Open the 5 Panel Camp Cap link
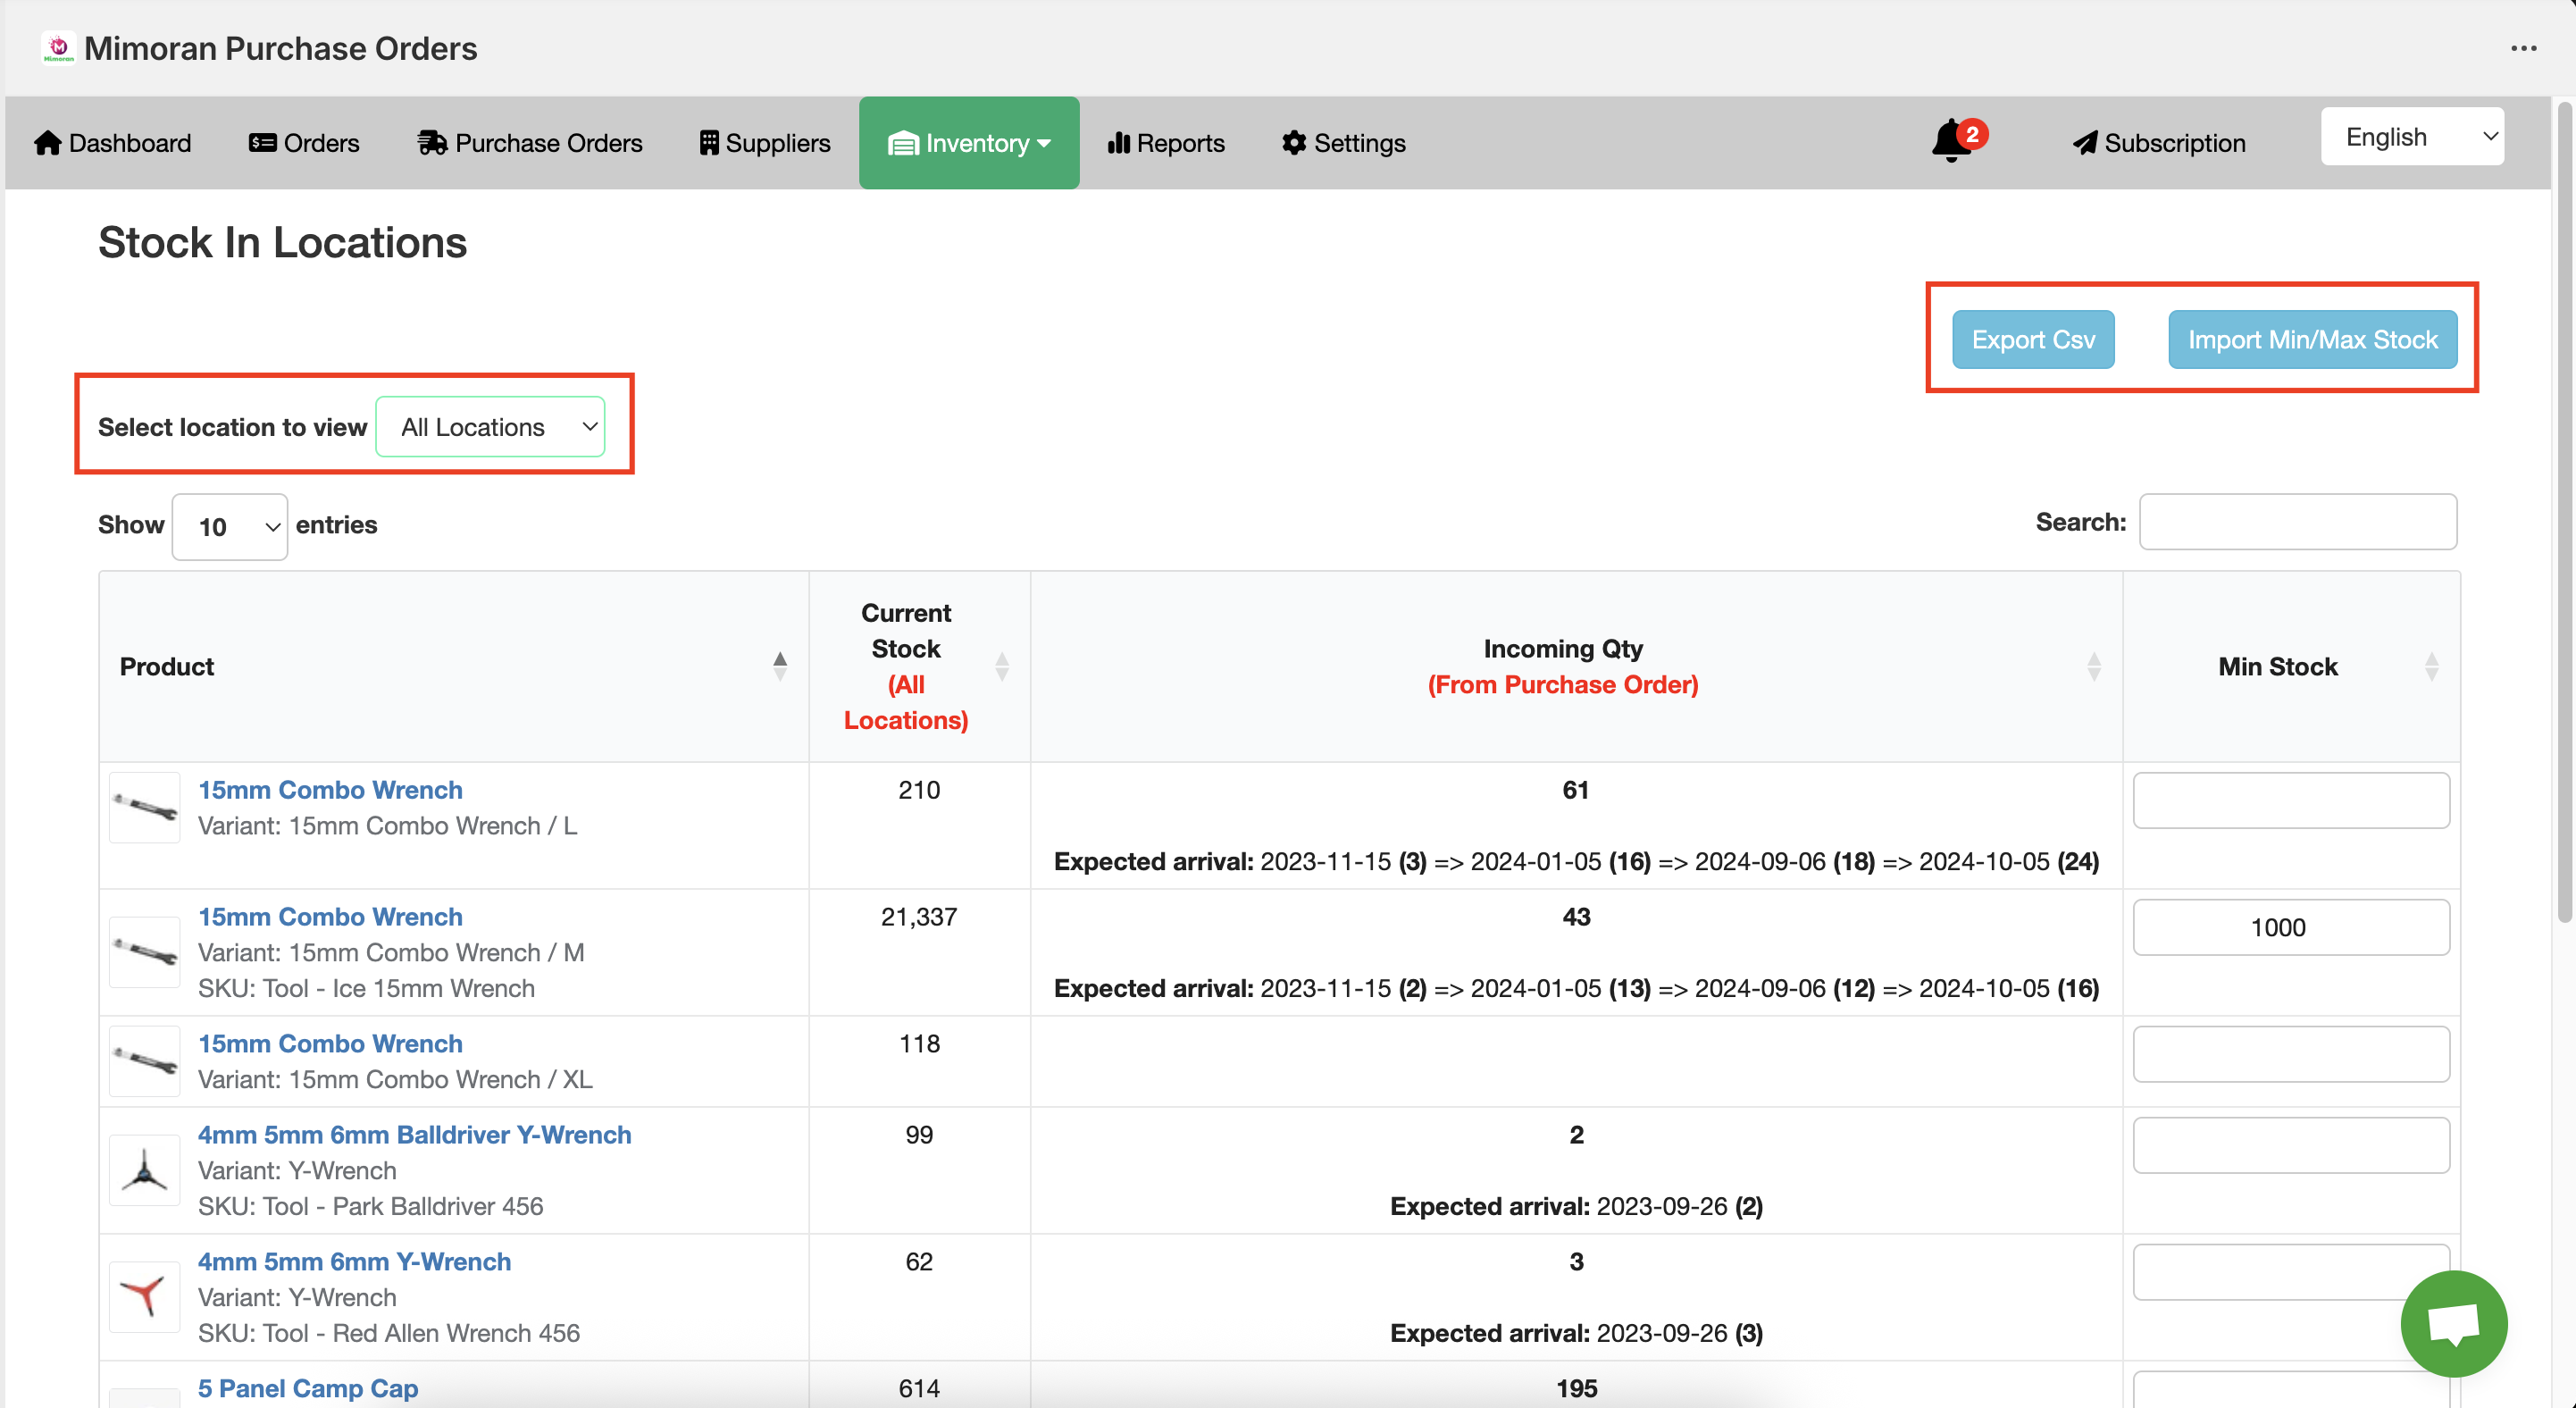Image resolution: width=2576 pixels, height=1408 pixels. [308, 1389]
